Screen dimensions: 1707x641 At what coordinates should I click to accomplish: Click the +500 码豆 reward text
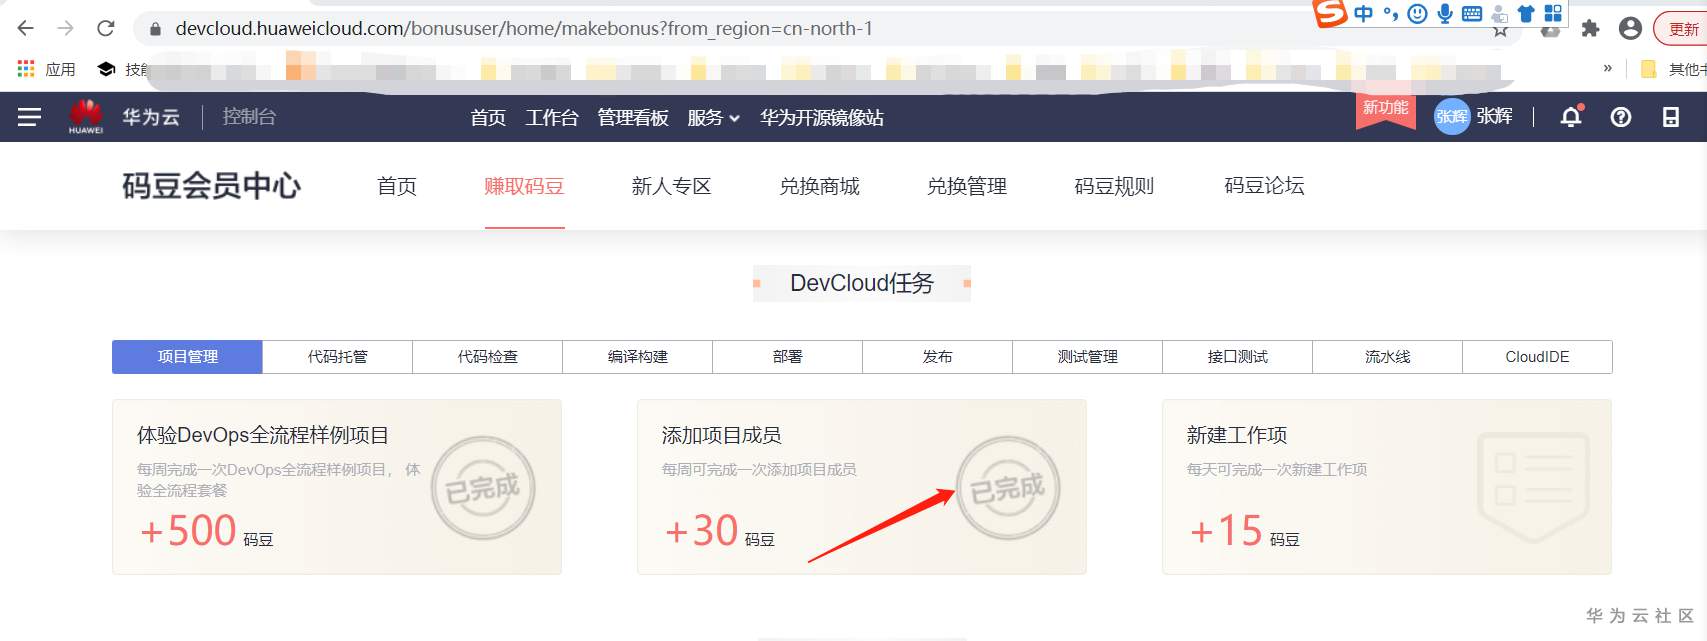206,531
